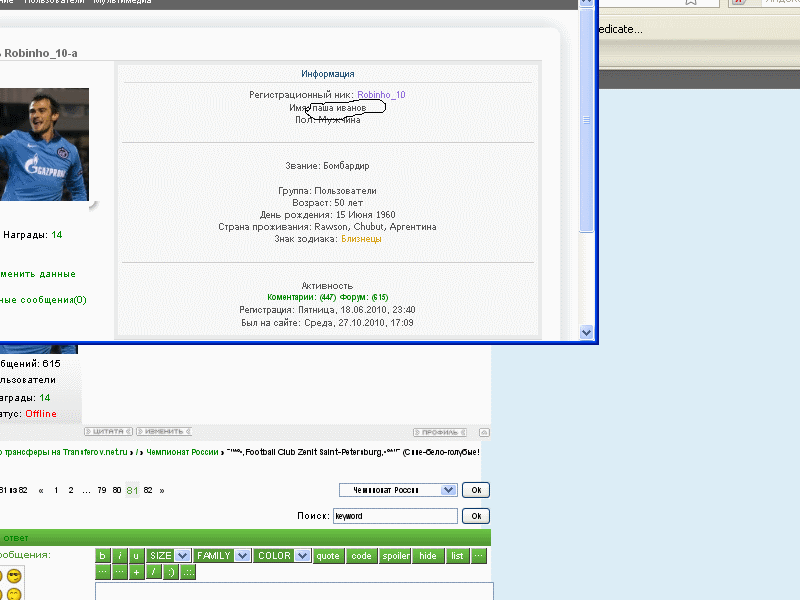Click Ok next to the search field
Image resolution: width=800 pixels, height=600 pixels.
pos(476,516)
